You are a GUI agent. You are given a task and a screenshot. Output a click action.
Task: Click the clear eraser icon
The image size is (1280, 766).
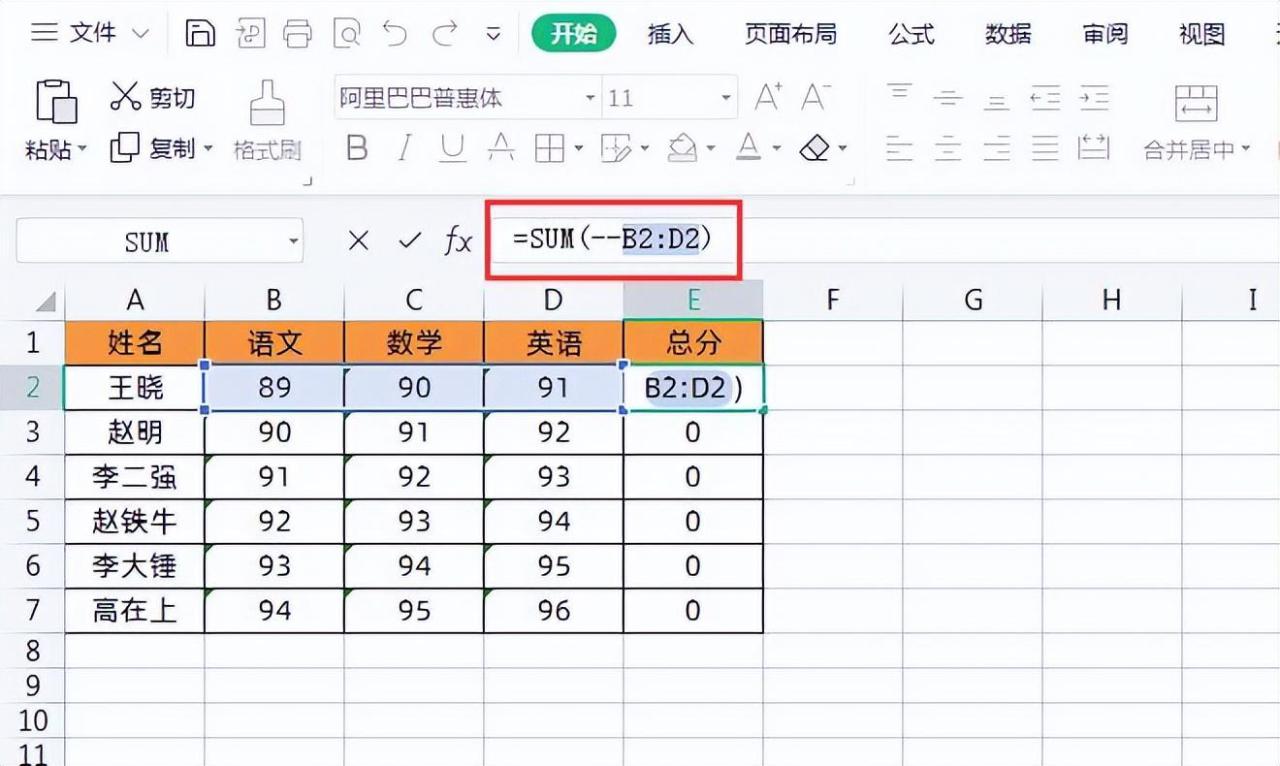[816, 149]
